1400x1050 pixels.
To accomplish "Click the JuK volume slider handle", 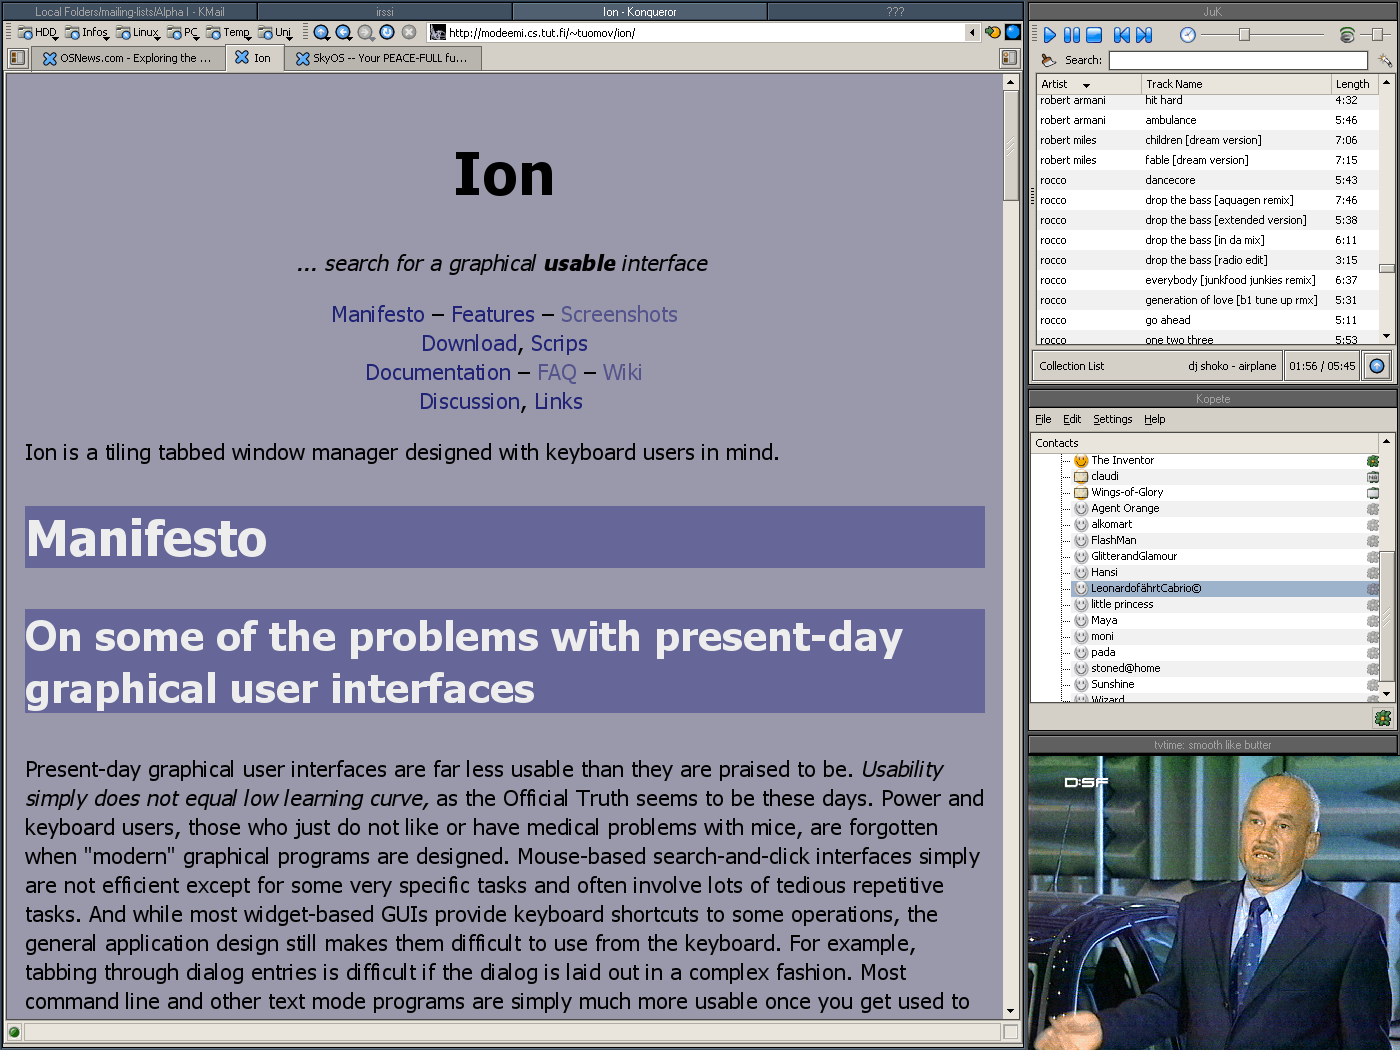I will tap(1377, 35).
